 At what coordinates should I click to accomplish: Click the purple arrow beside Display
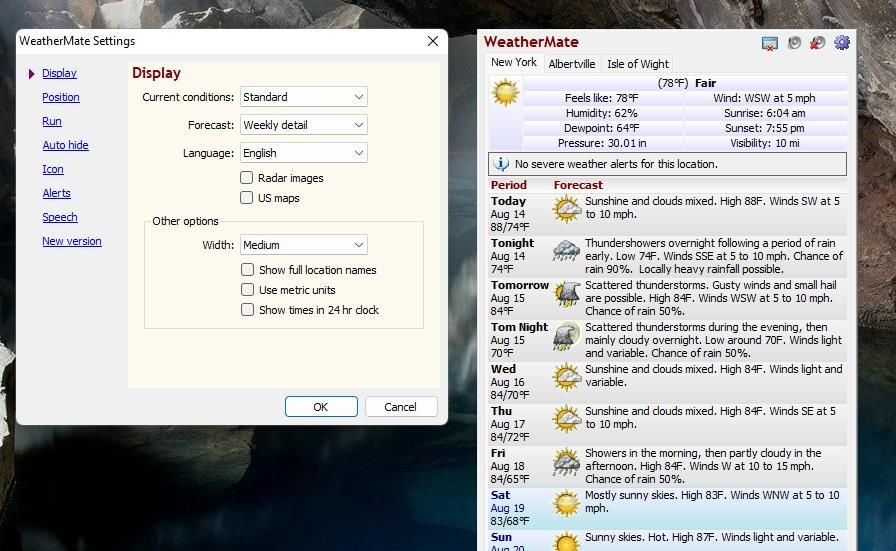coord(31,74)
